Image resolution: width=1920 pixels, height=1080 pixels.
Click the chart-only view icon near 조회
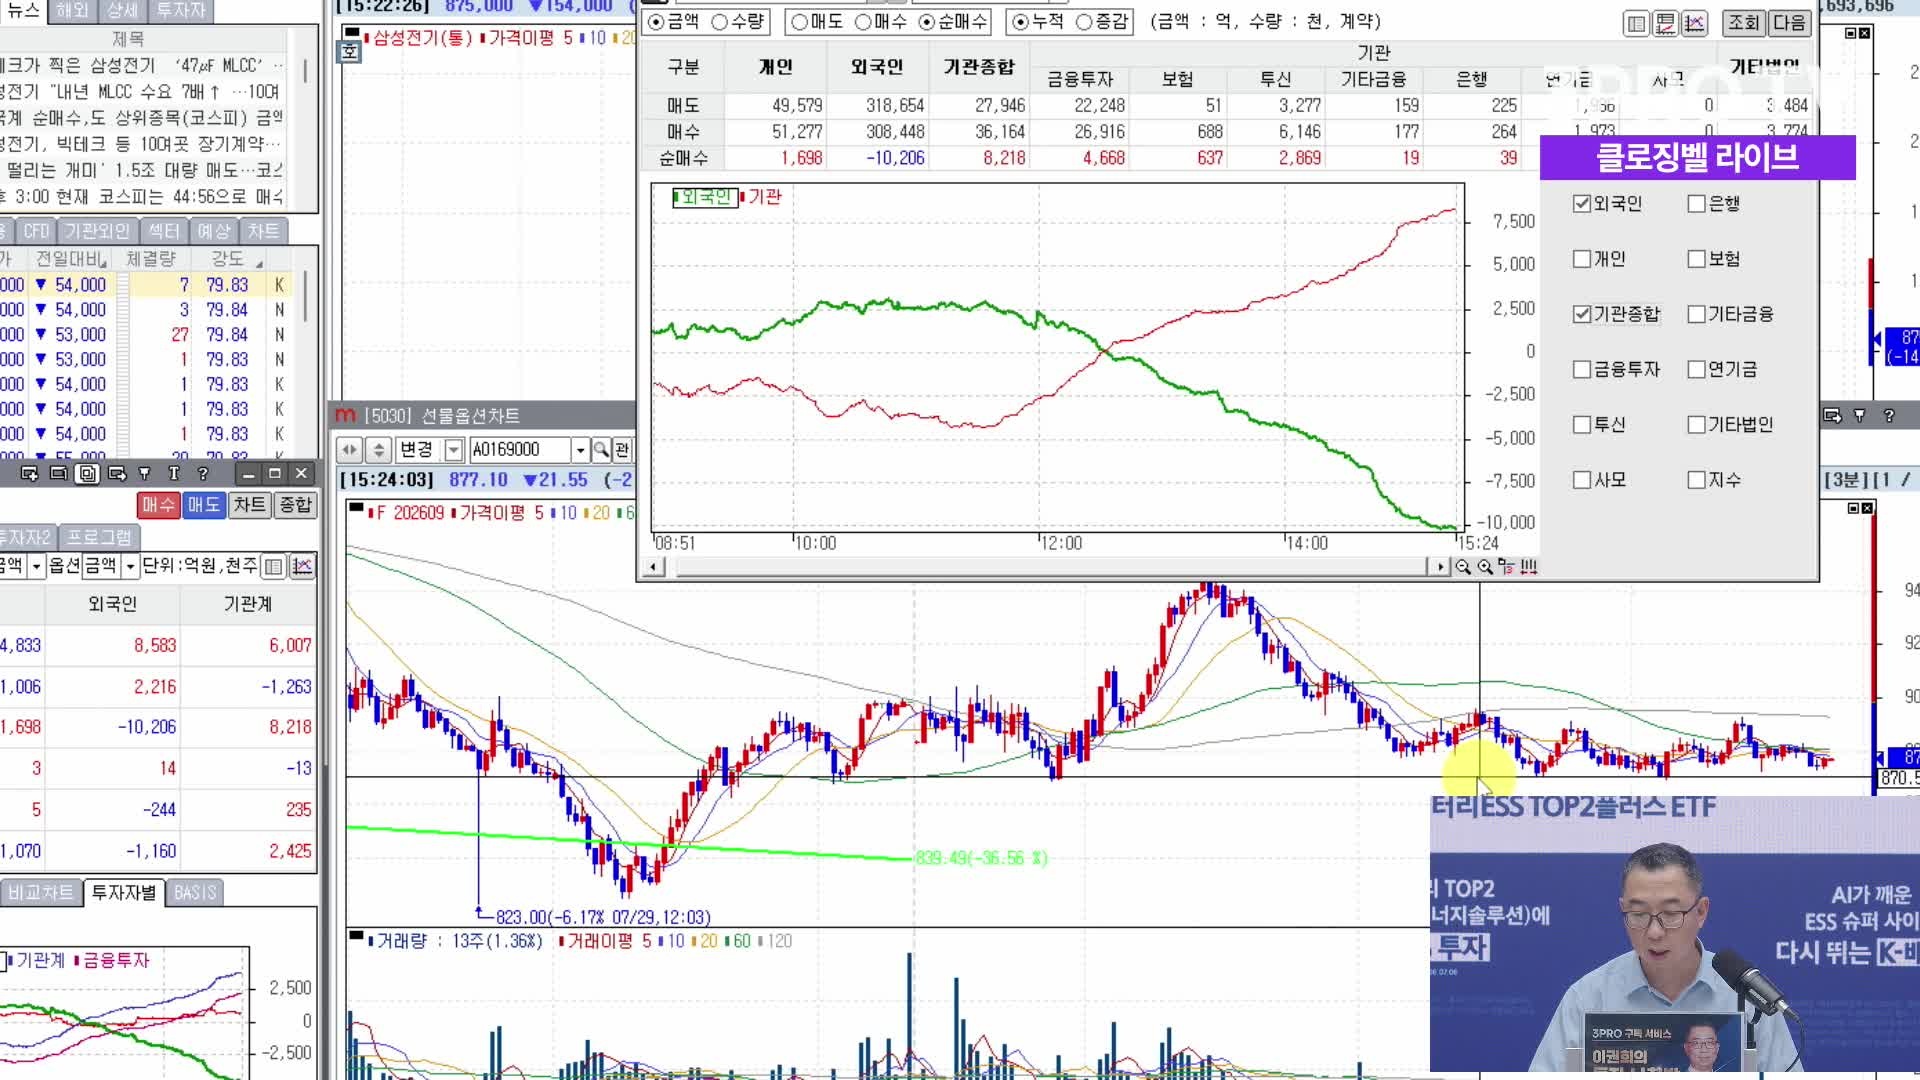[1694, 23]
